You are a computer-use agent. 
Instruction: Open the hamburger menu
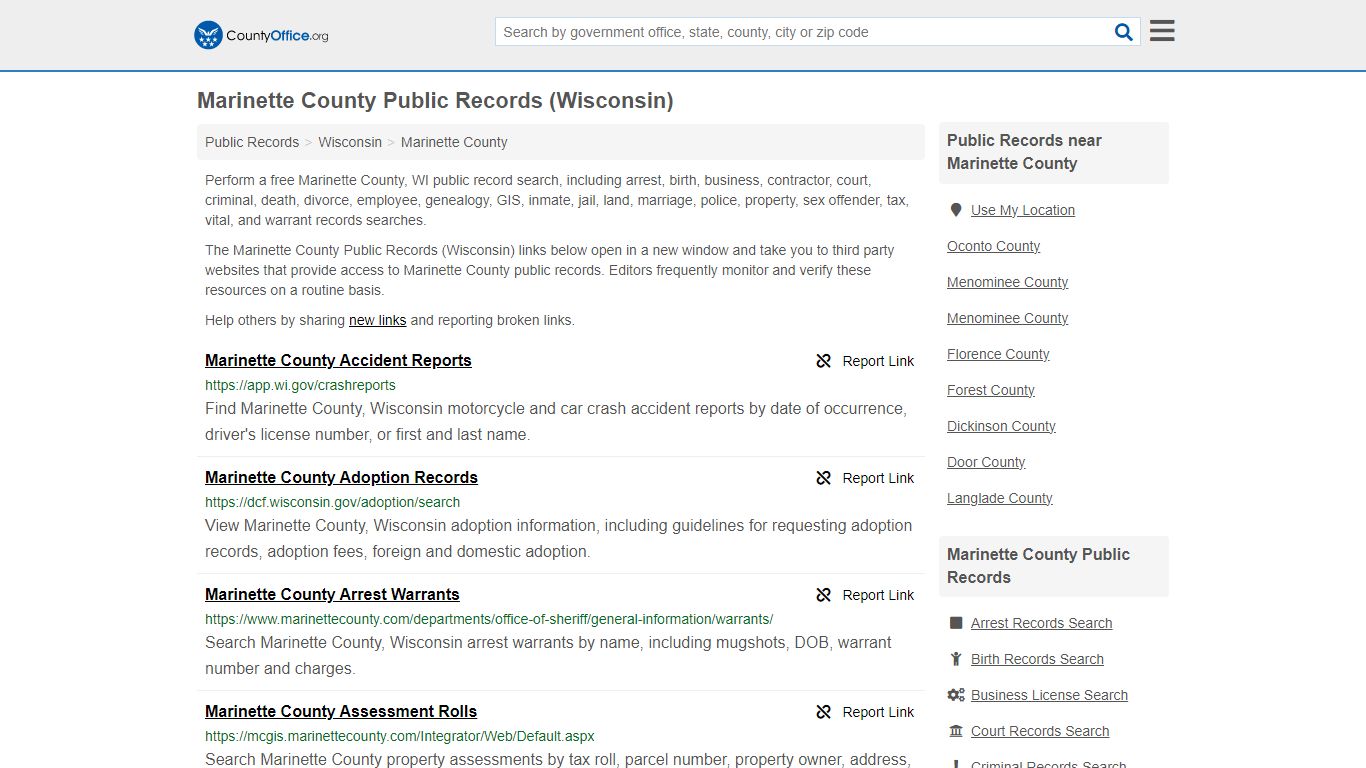[1162, 31]
